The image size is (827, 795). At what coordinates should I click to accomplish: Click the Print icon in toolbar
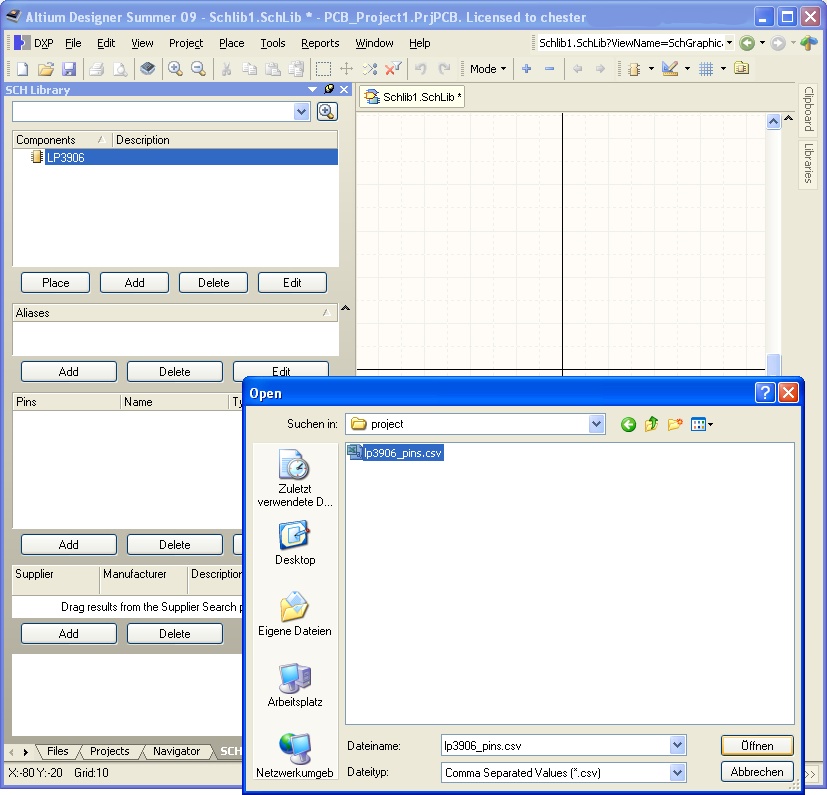97,69
